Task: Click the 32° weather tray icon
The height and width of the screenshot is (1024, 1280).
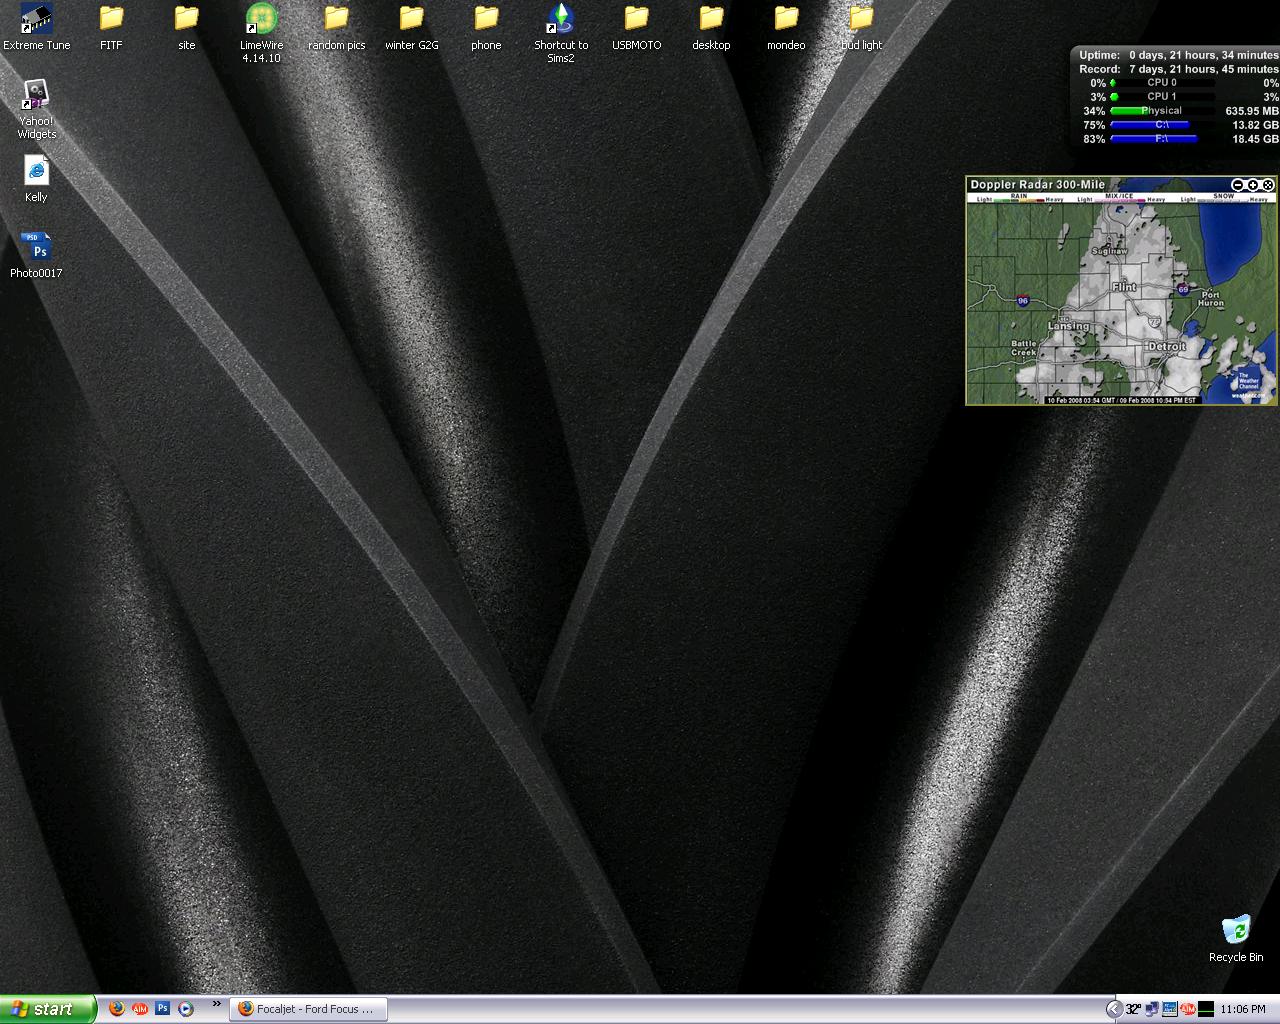Action: (1133, 1009)
